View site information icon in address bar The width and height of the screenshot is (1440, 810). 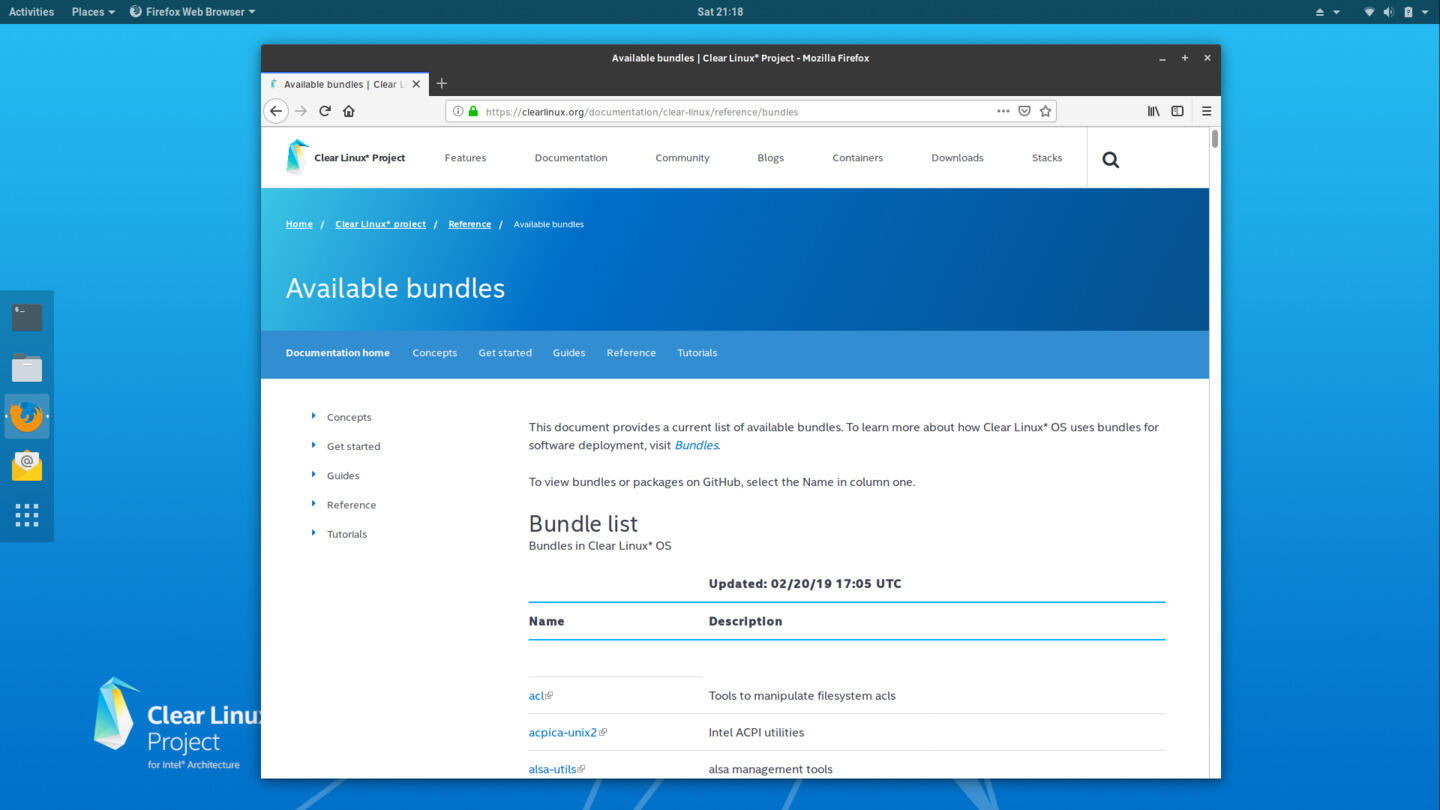pyautogui.click(x=458, y=111)
